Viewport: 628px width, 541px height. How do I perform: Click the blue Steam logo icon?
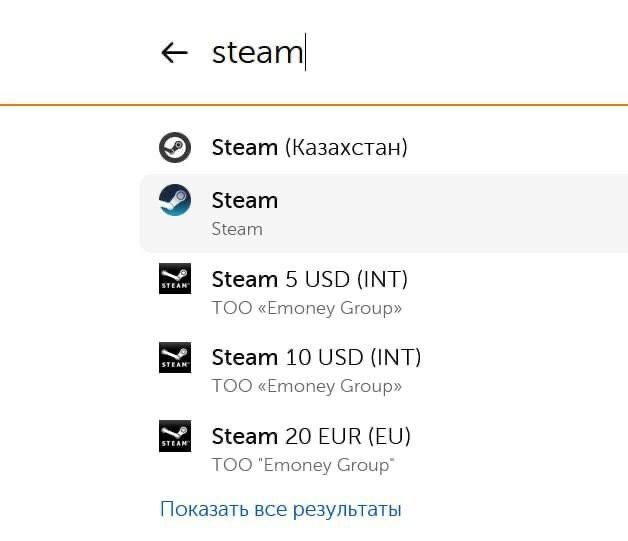point(175,200)
